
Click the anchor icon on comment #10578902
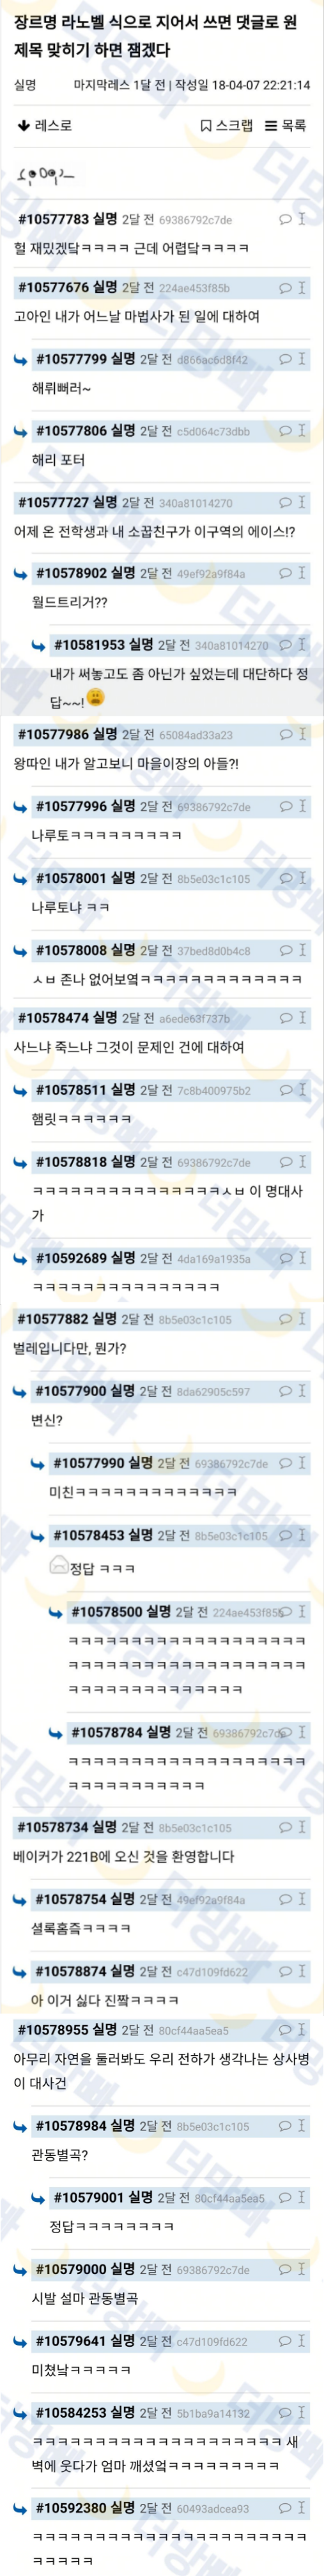(x=302, y=573)
